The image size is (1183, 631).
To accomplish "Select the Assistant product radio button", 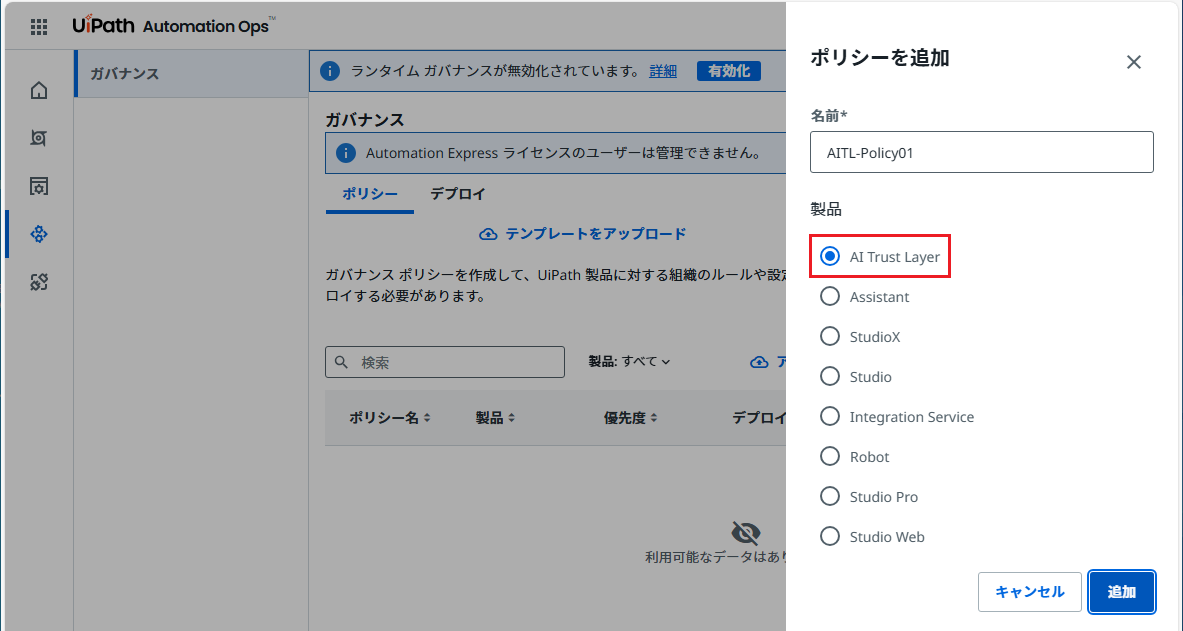I will pyautogui.click(x=830, y=297).
